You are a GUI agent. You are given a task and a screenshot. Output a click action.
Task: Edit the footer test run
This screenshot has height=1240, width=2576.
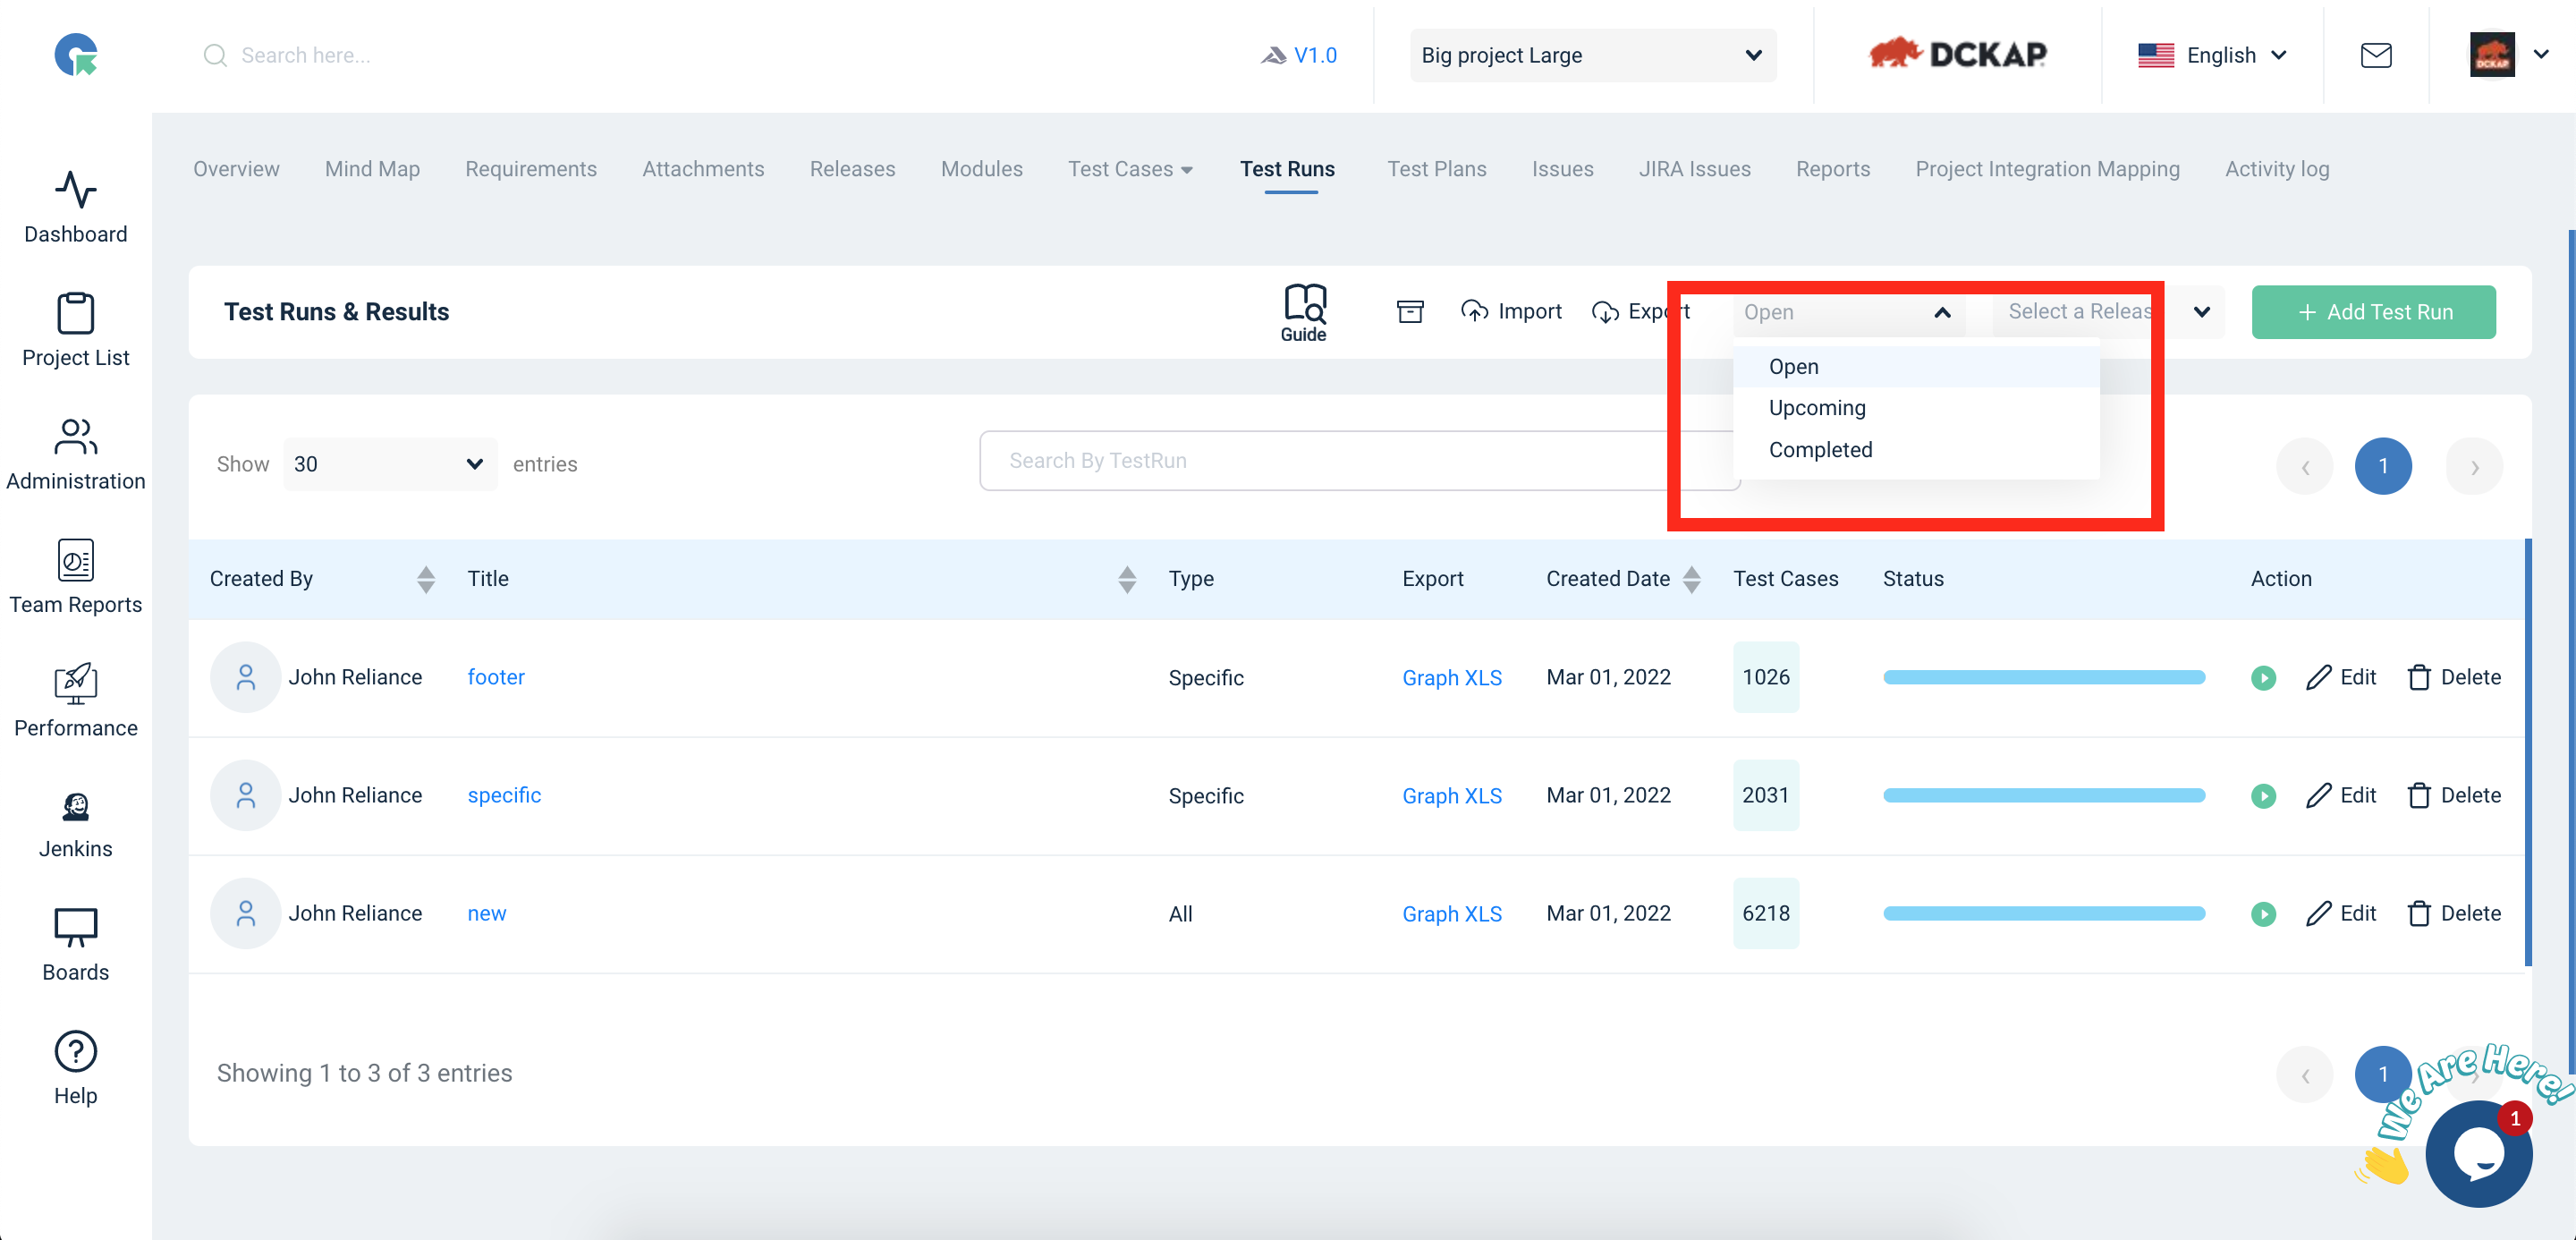click(2340, 677)
